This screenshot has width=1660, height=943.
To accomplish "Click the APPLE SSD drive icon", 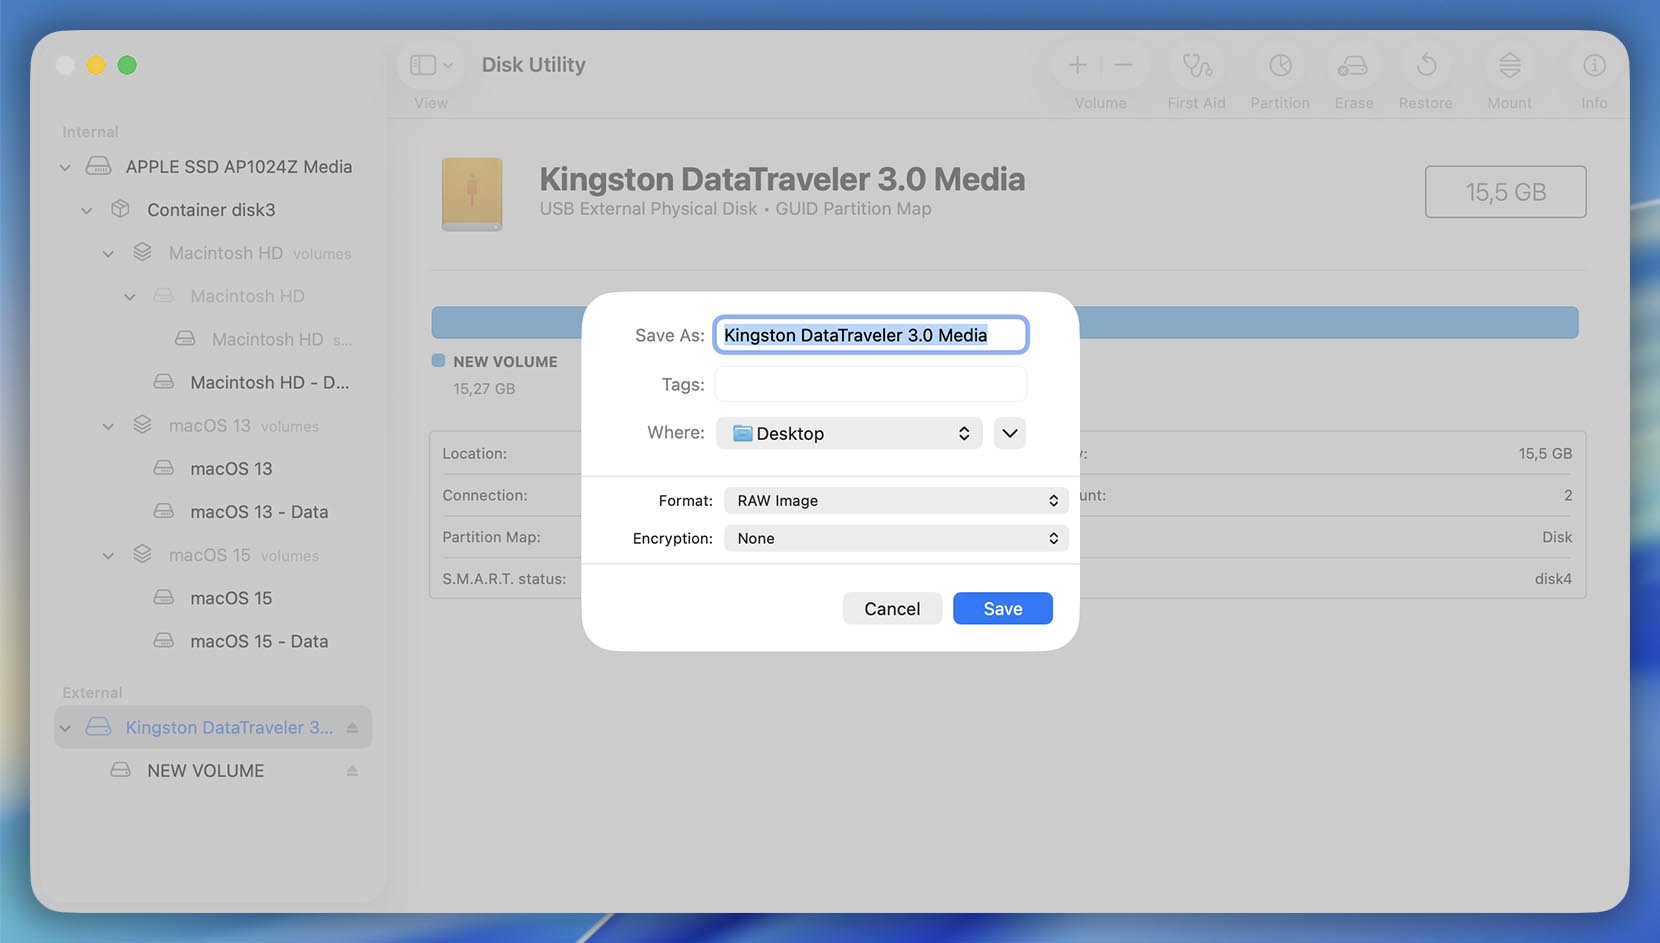I will click(98, 166).
